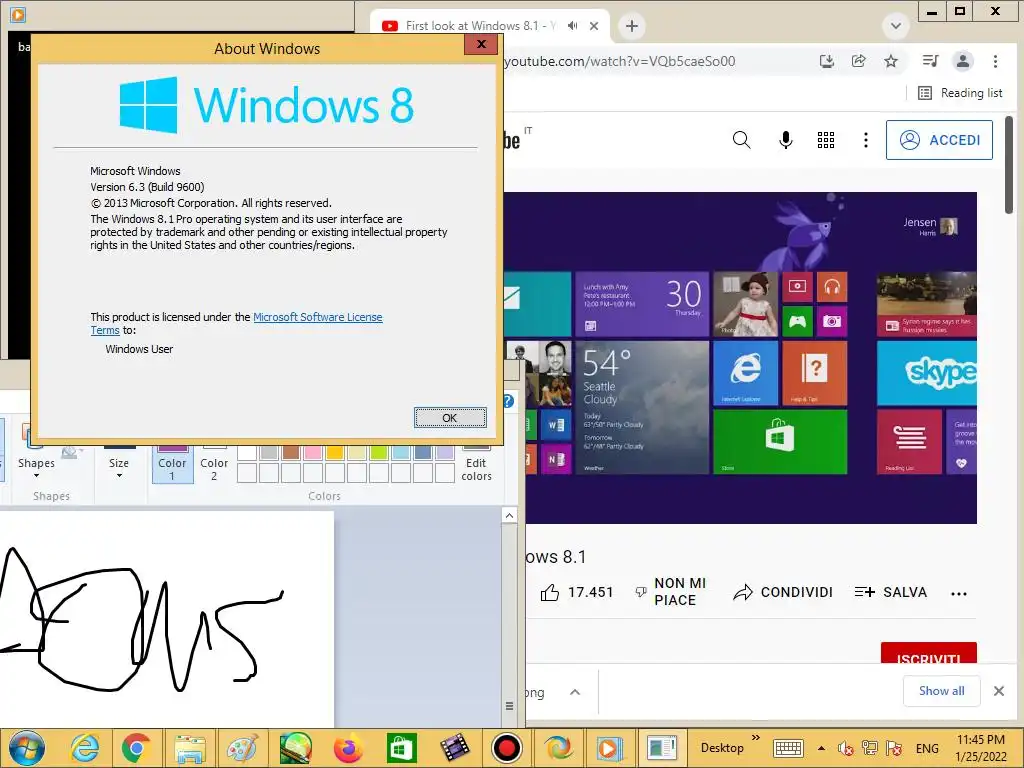Click Edit colors in Paint

[476, 464]
